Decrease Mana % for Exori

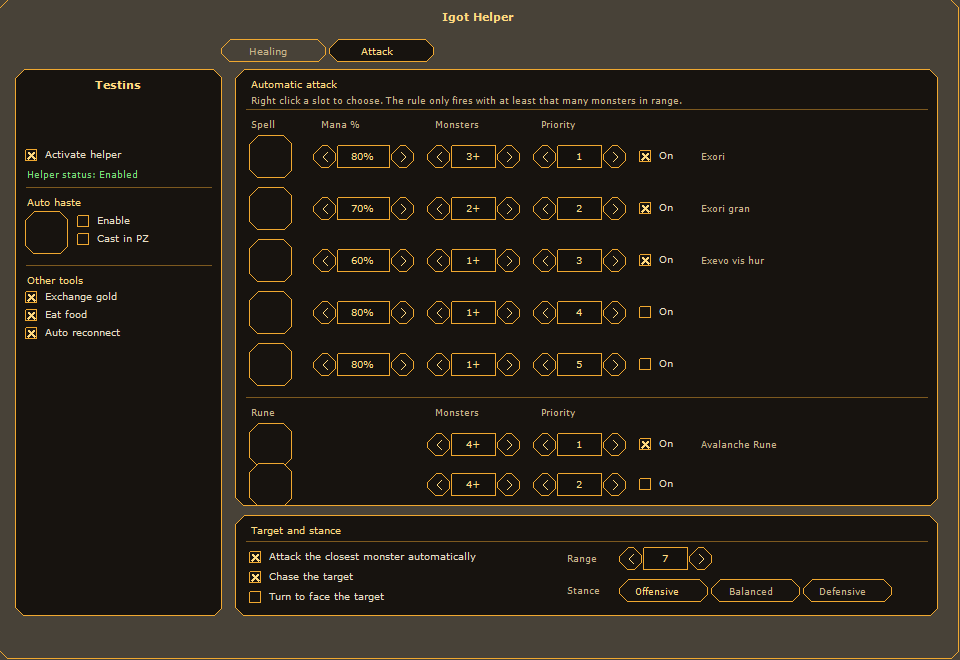tap(324, 157)
